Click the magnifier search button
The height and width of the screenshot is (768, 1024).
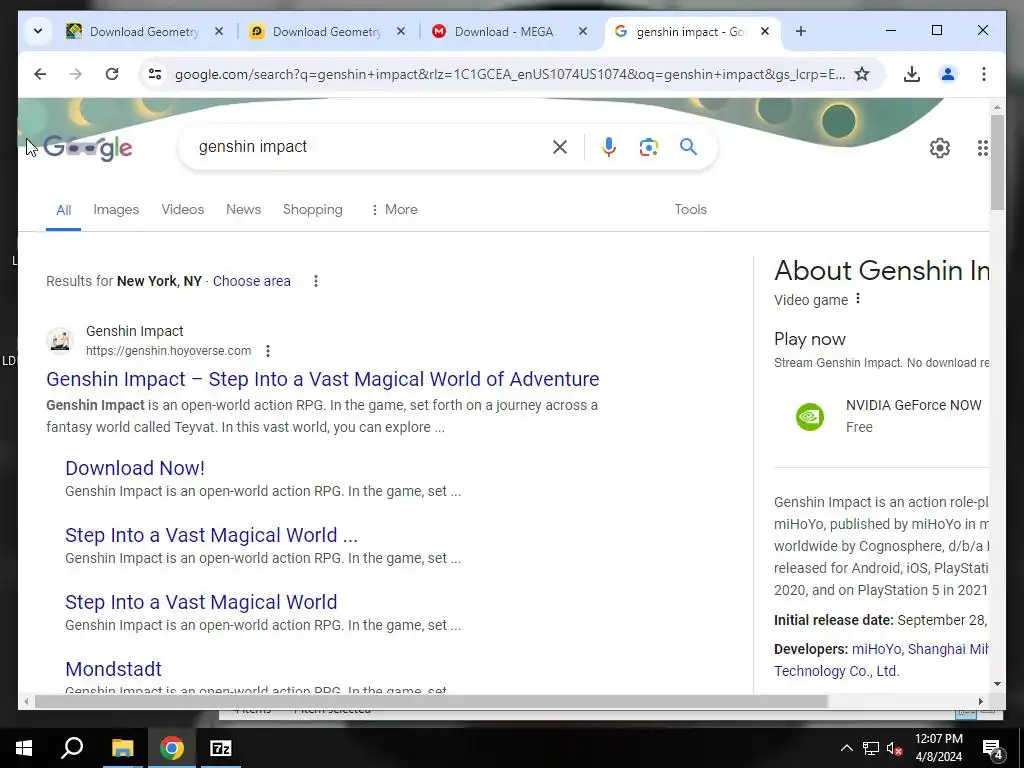tap(688, 147)
